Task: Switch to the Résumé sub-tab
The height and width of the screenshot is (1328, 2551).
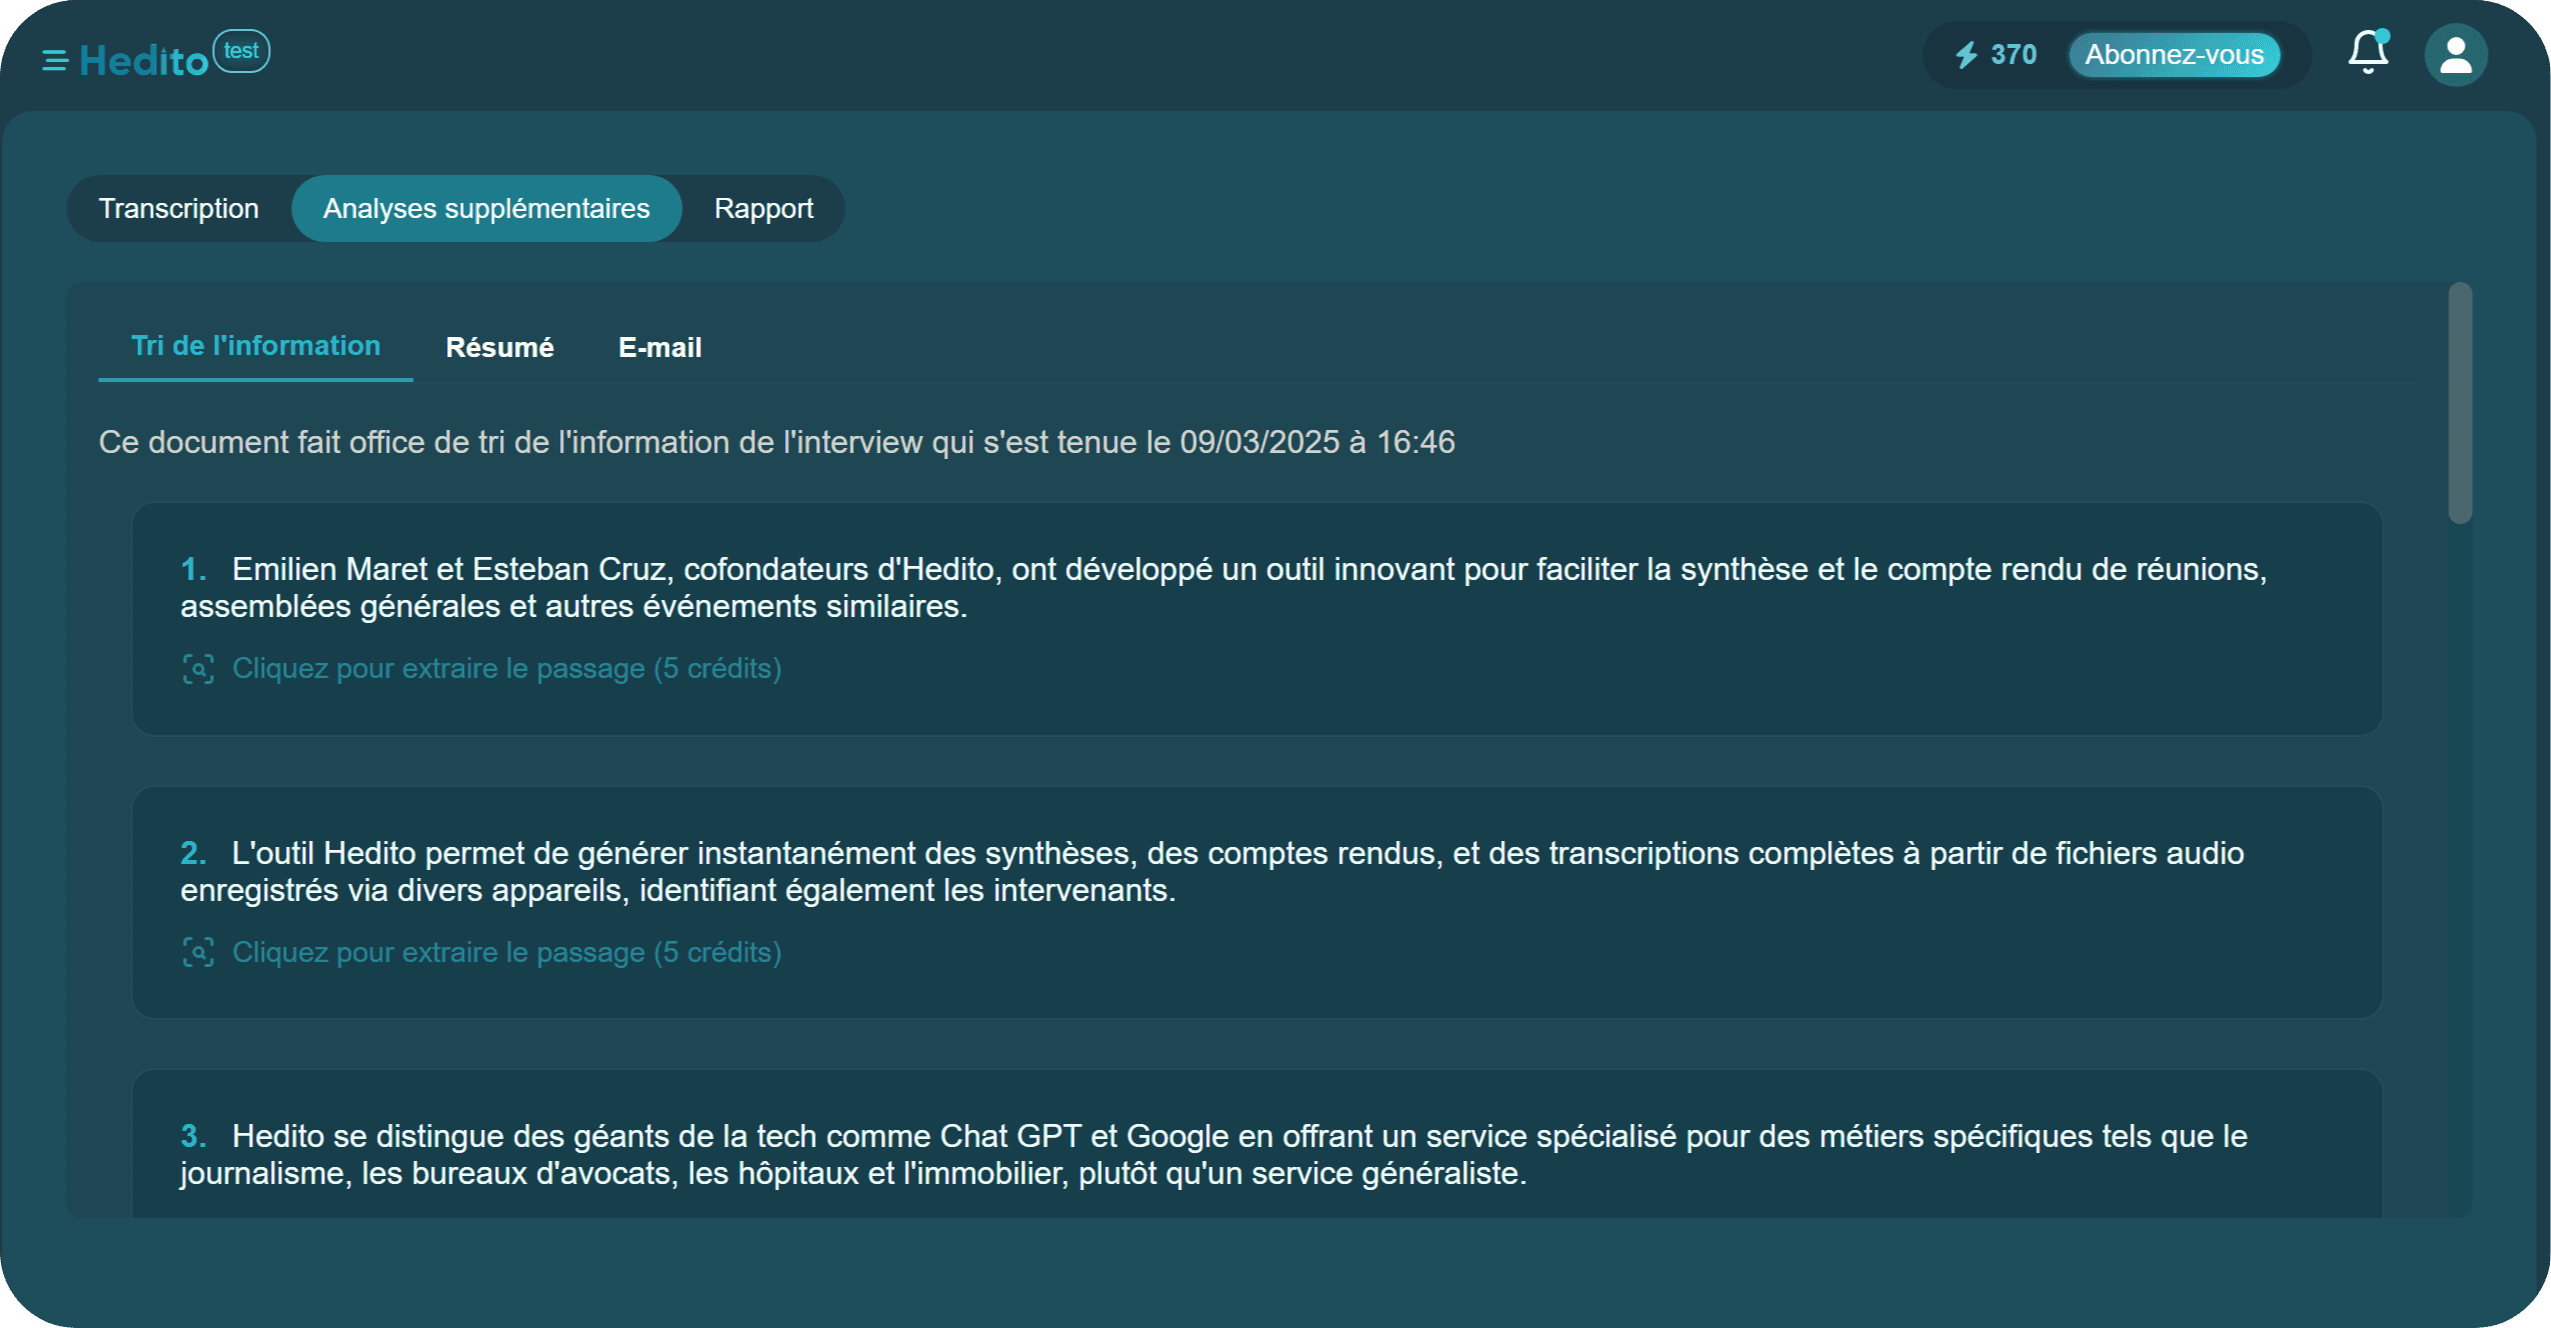Action: point(499,347)
